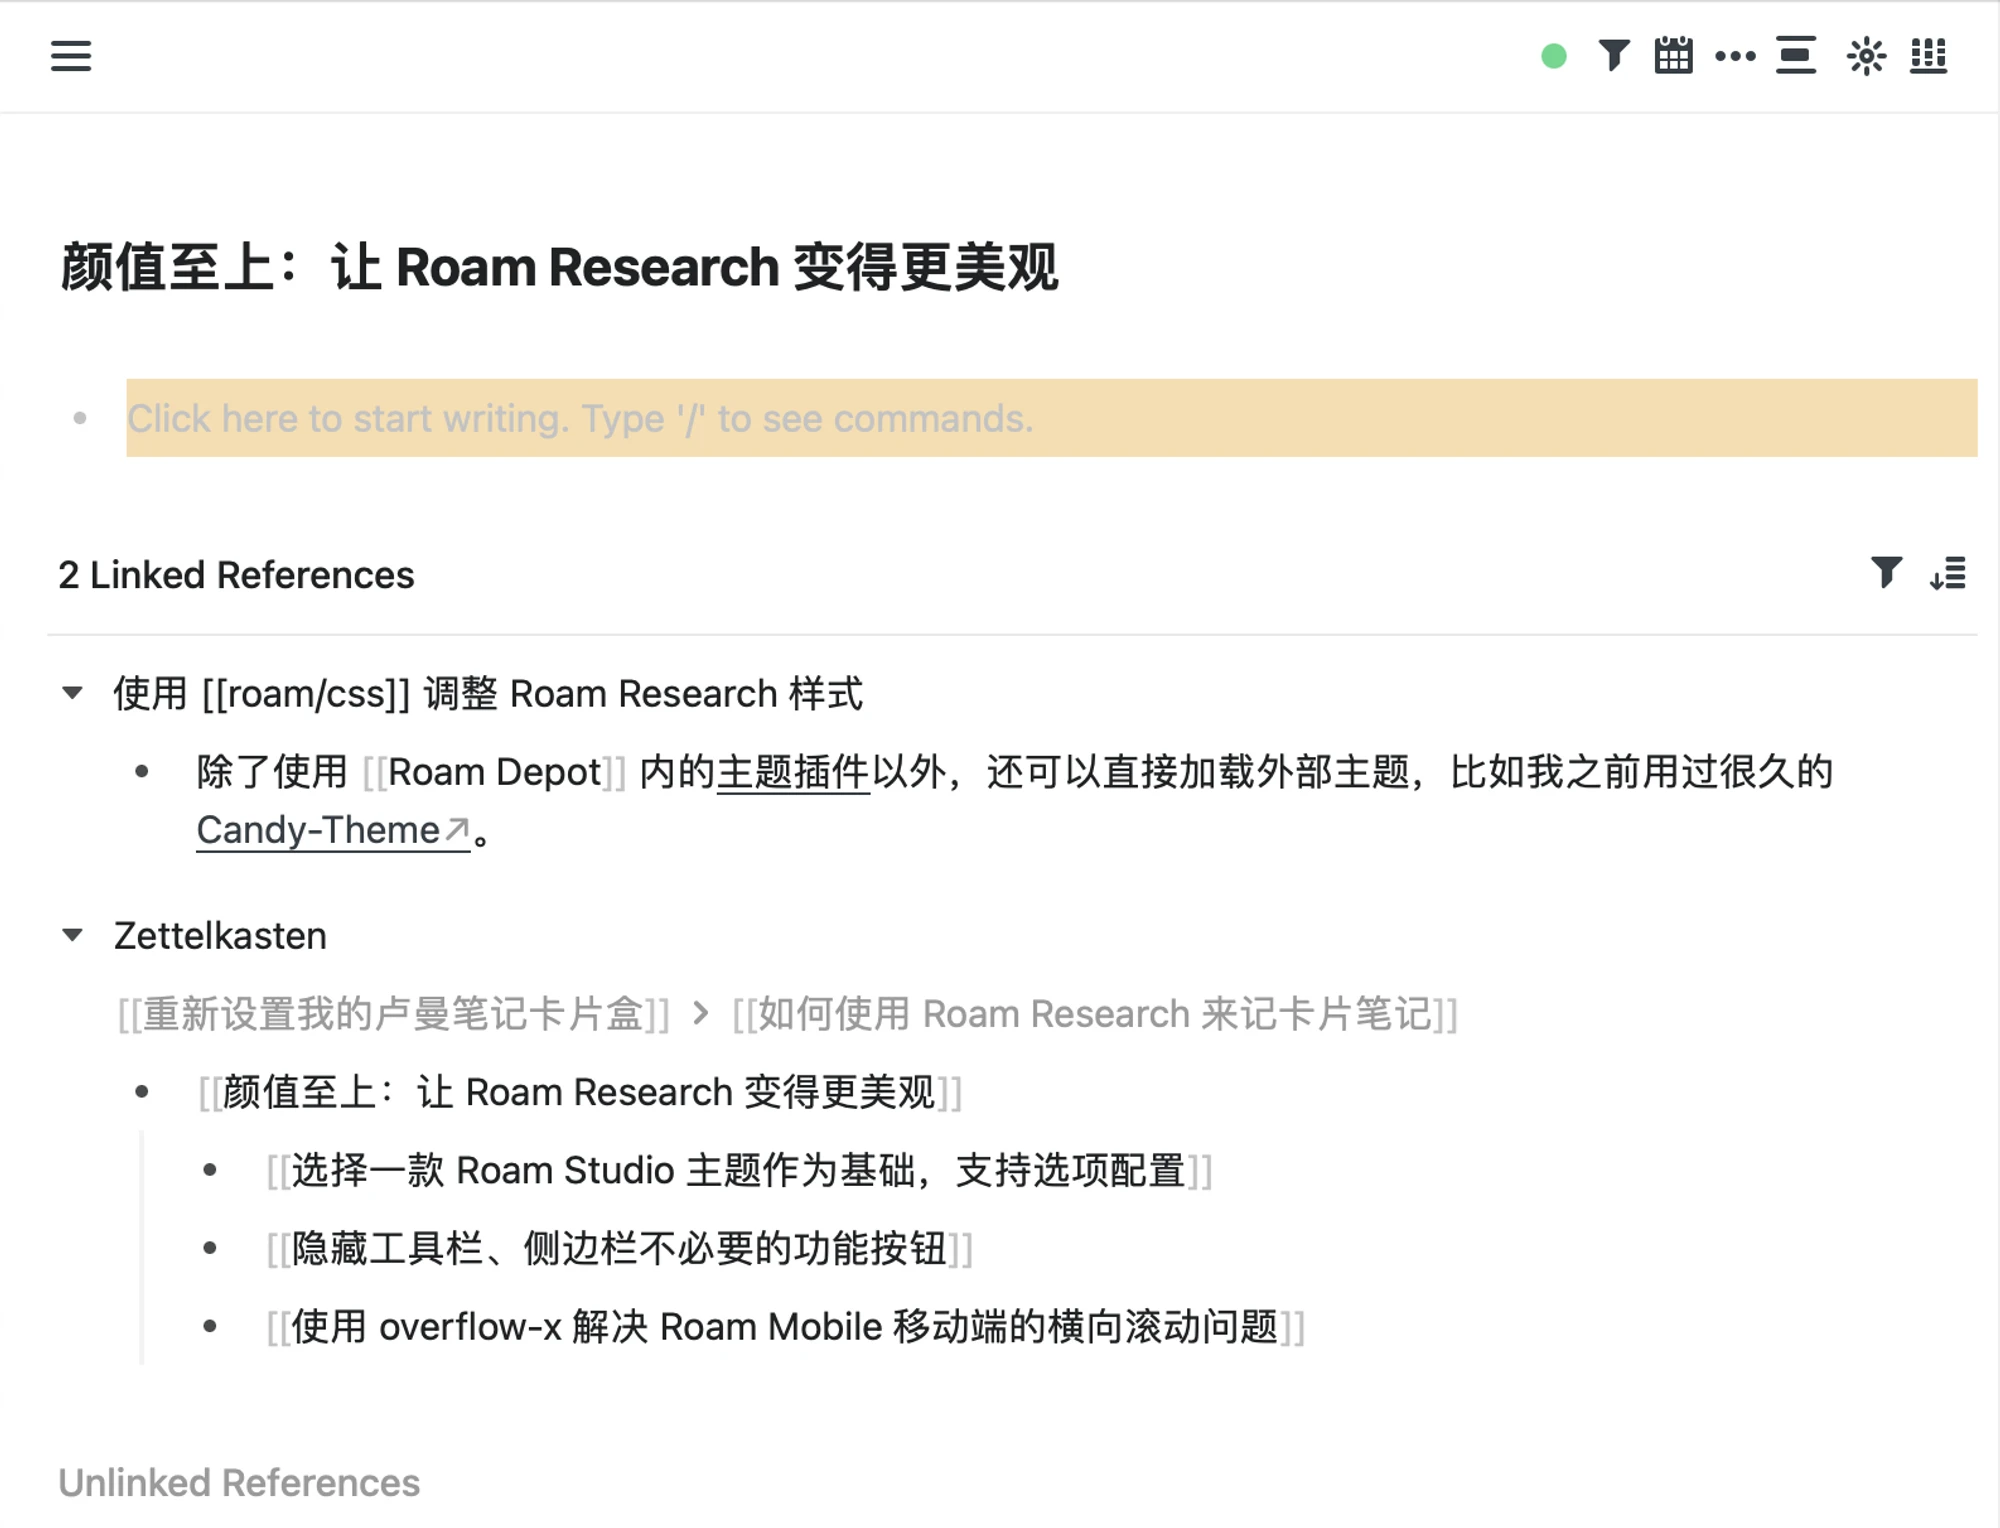Screen dimensions: 2000x1528
Task: Click bullet beside [[颜值至上：让 Roam Research 变得更美观]]
Action: (142, 1092)
